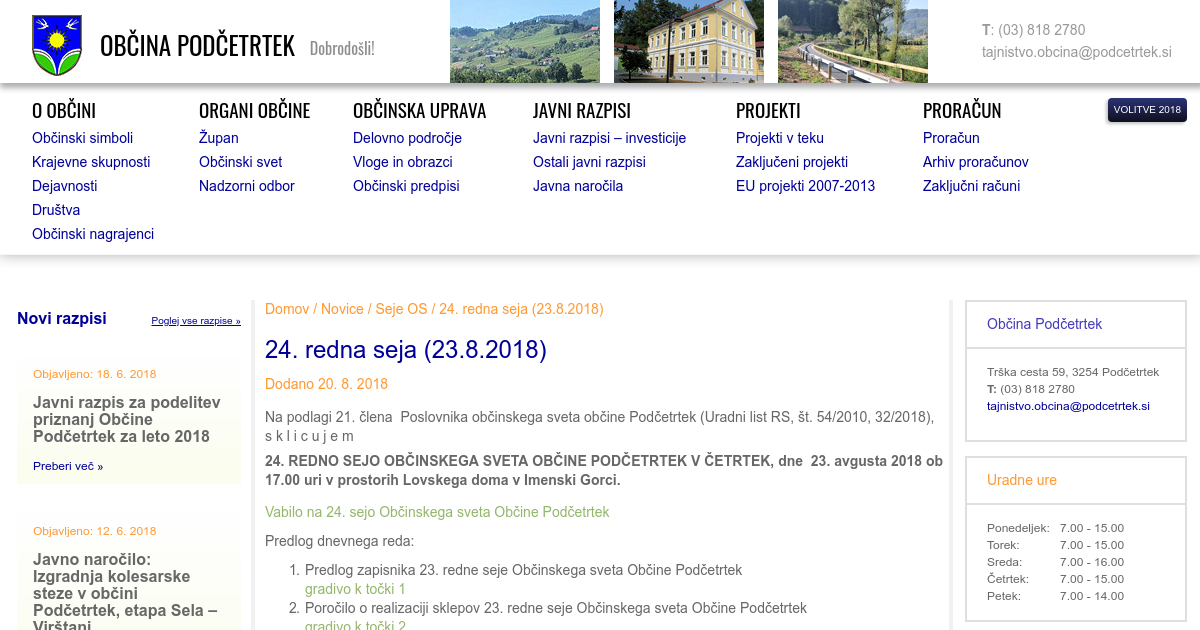The width and height of the screenshot is (1200, 630).
Task: Click Preberi več under Javni razpis
Action: click(x=67, y=466)
